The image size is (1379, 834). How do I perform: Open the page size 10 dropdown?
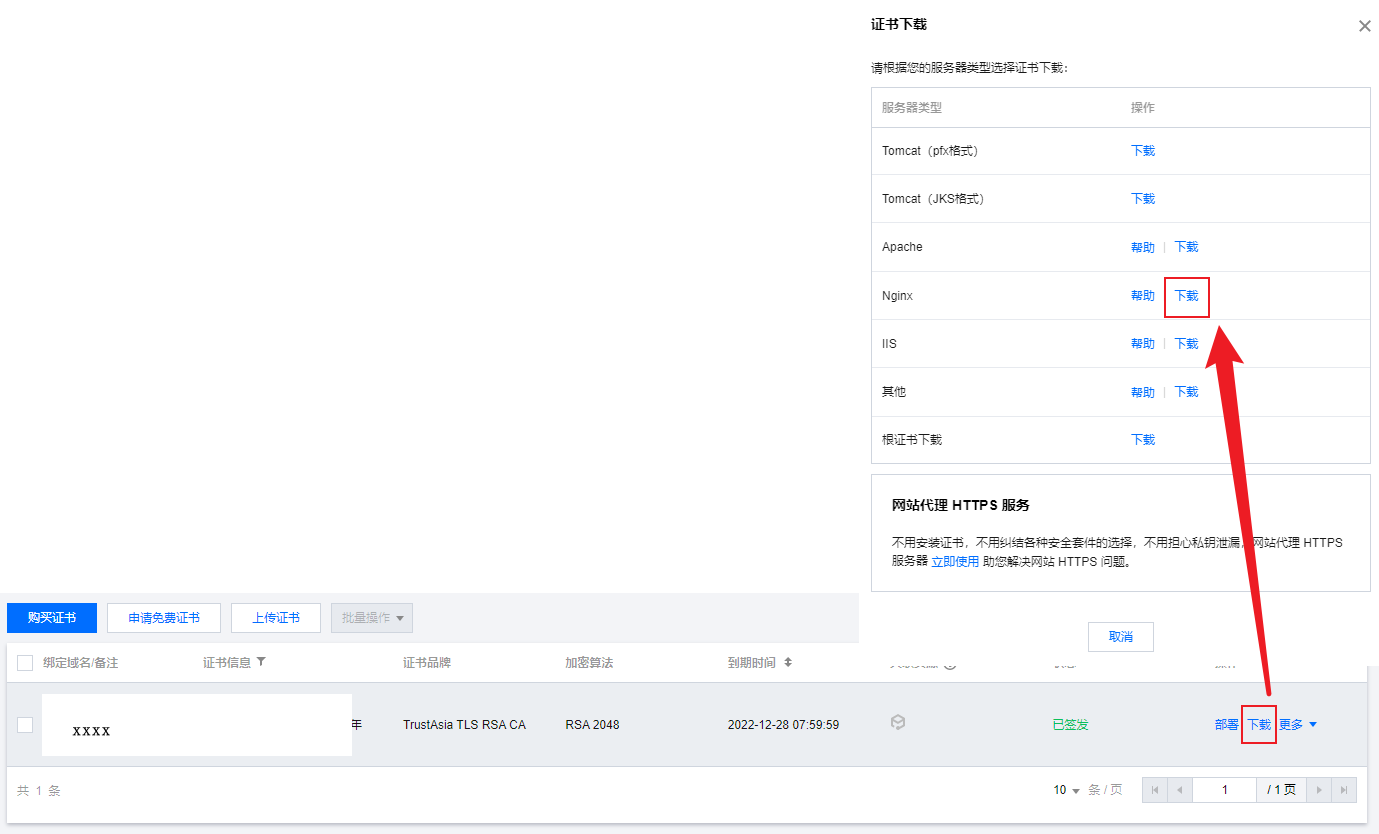pos(1063,789)
